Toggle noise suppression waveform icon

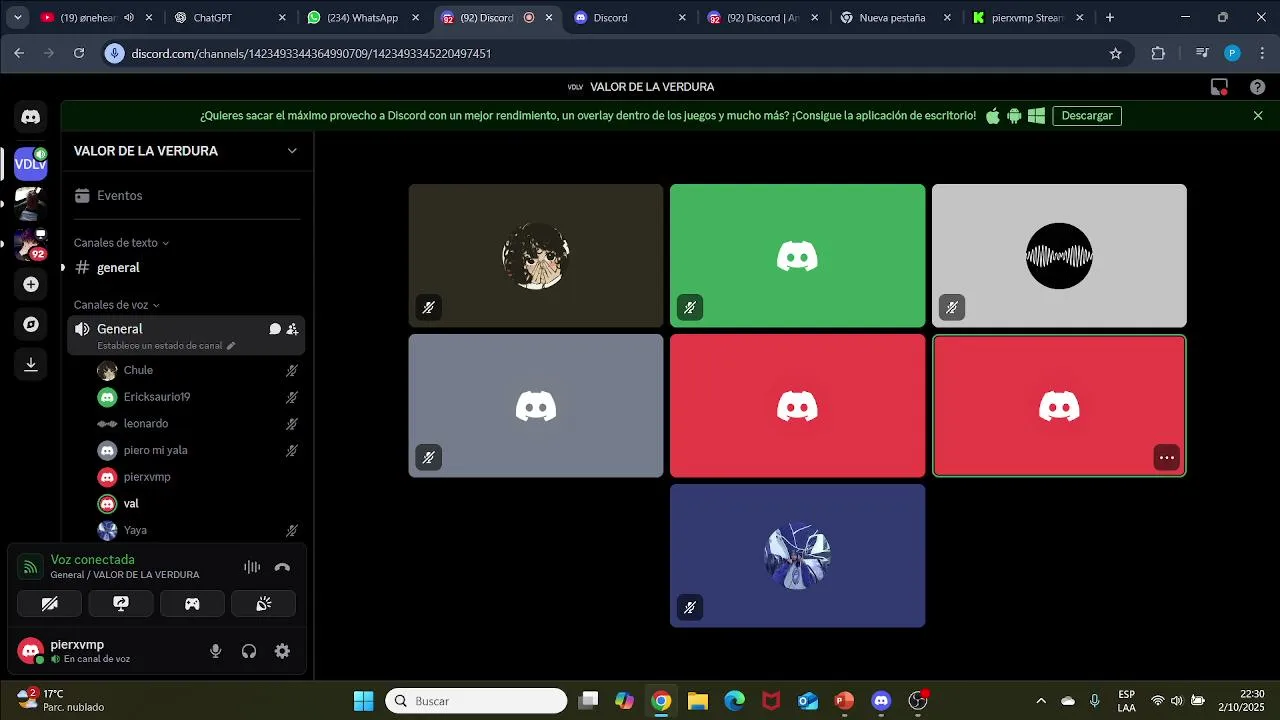coord(252,567)
